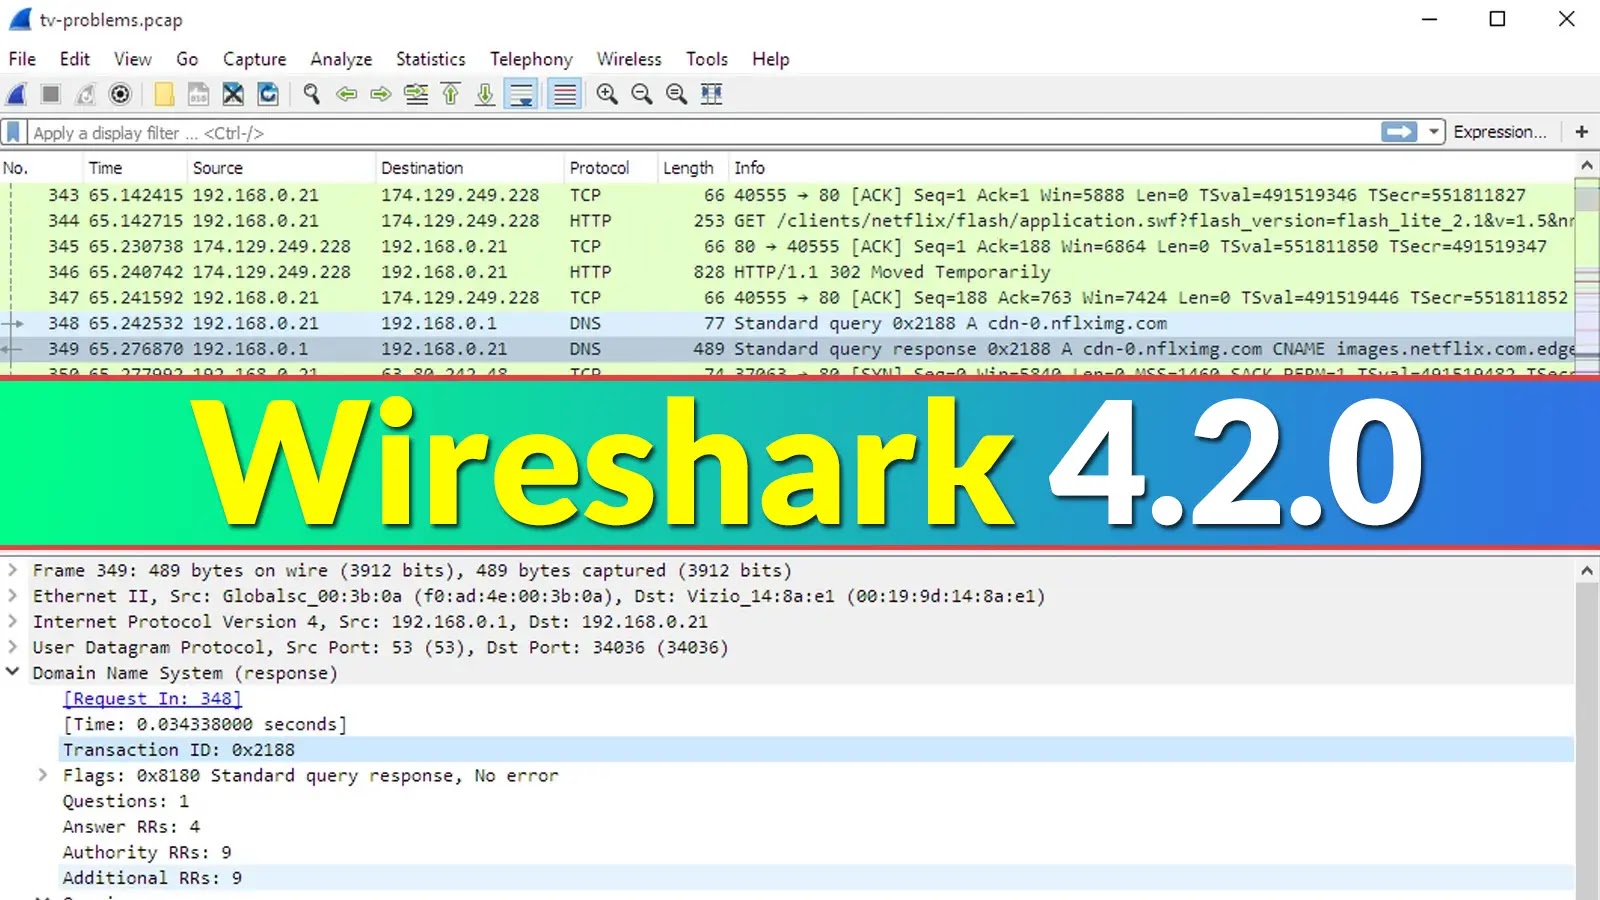Expand the Flags 0x8180 field

coord(43,775)
